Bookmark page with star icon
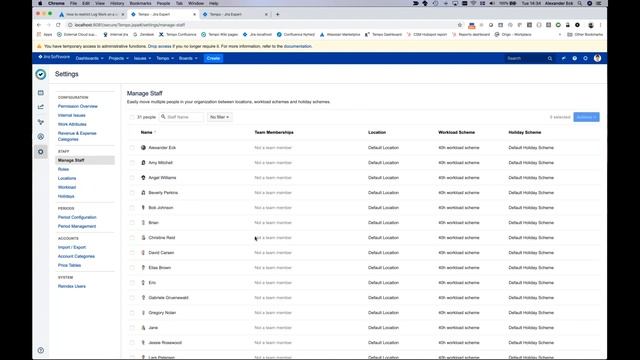This screenshot has width=640, height=360. [x=460, y=25]
